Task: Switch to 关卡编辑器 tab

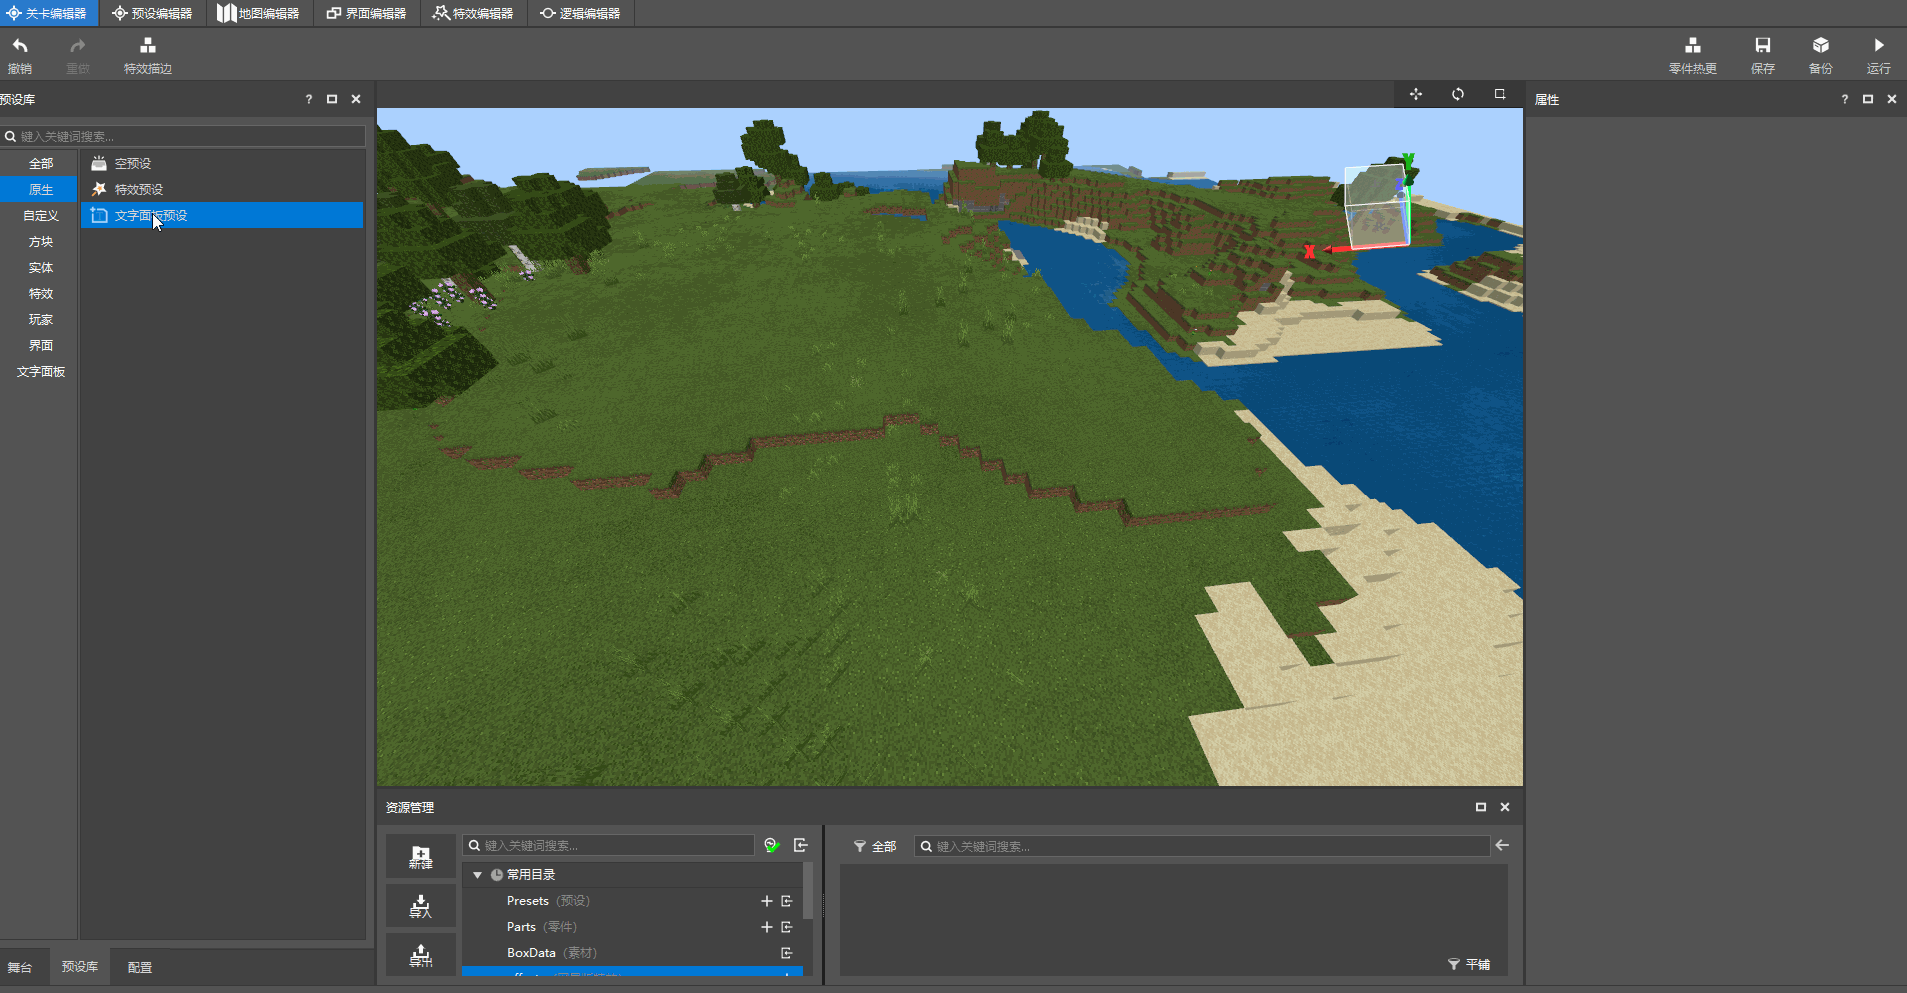Action: pos(48,13)
